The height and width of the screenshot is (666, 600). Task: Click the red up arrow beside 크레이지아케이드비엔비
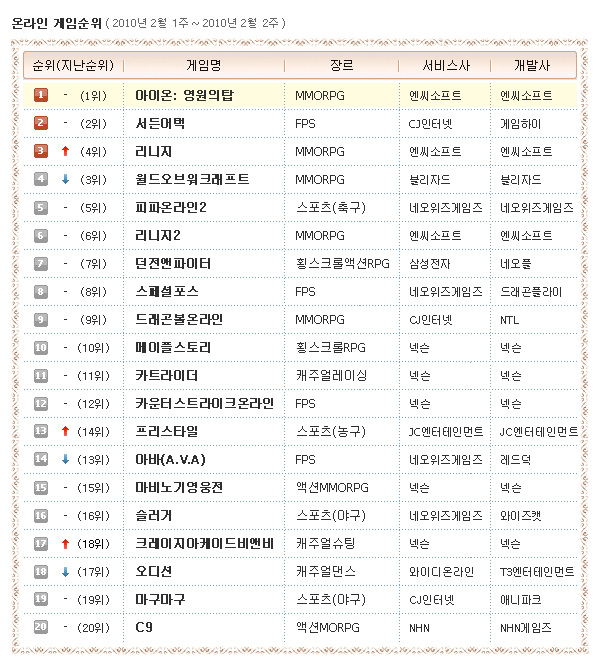click(x=65, y=543)
